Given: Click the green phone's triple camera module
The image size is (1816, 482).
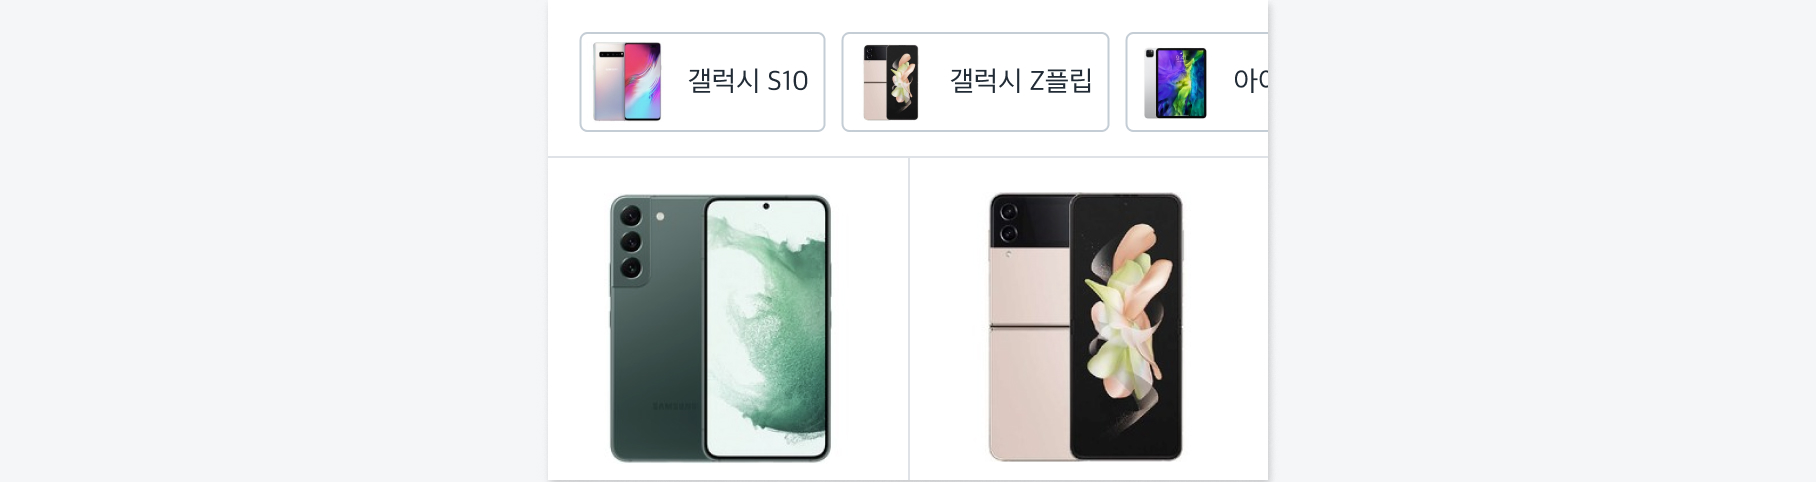Looking at the screenshot, I should (x=630, y=242).
